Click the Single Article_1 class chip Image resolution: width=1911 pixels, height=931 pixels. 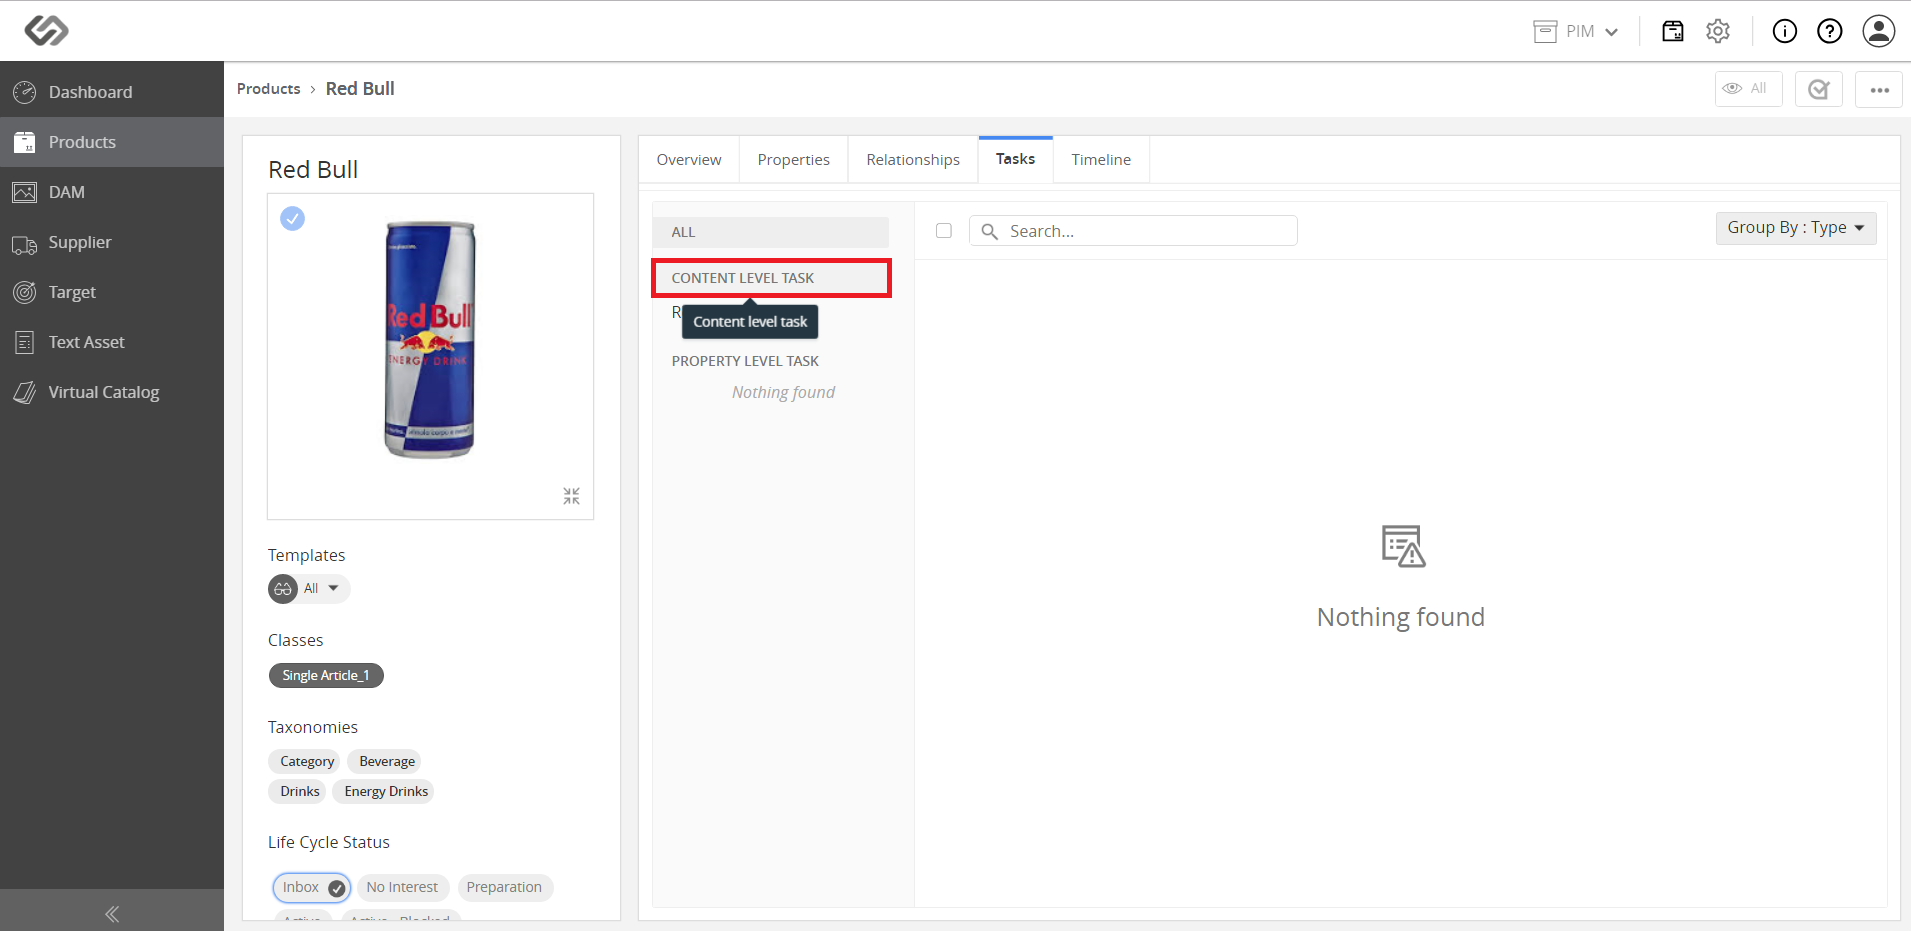tap(326, 676)
